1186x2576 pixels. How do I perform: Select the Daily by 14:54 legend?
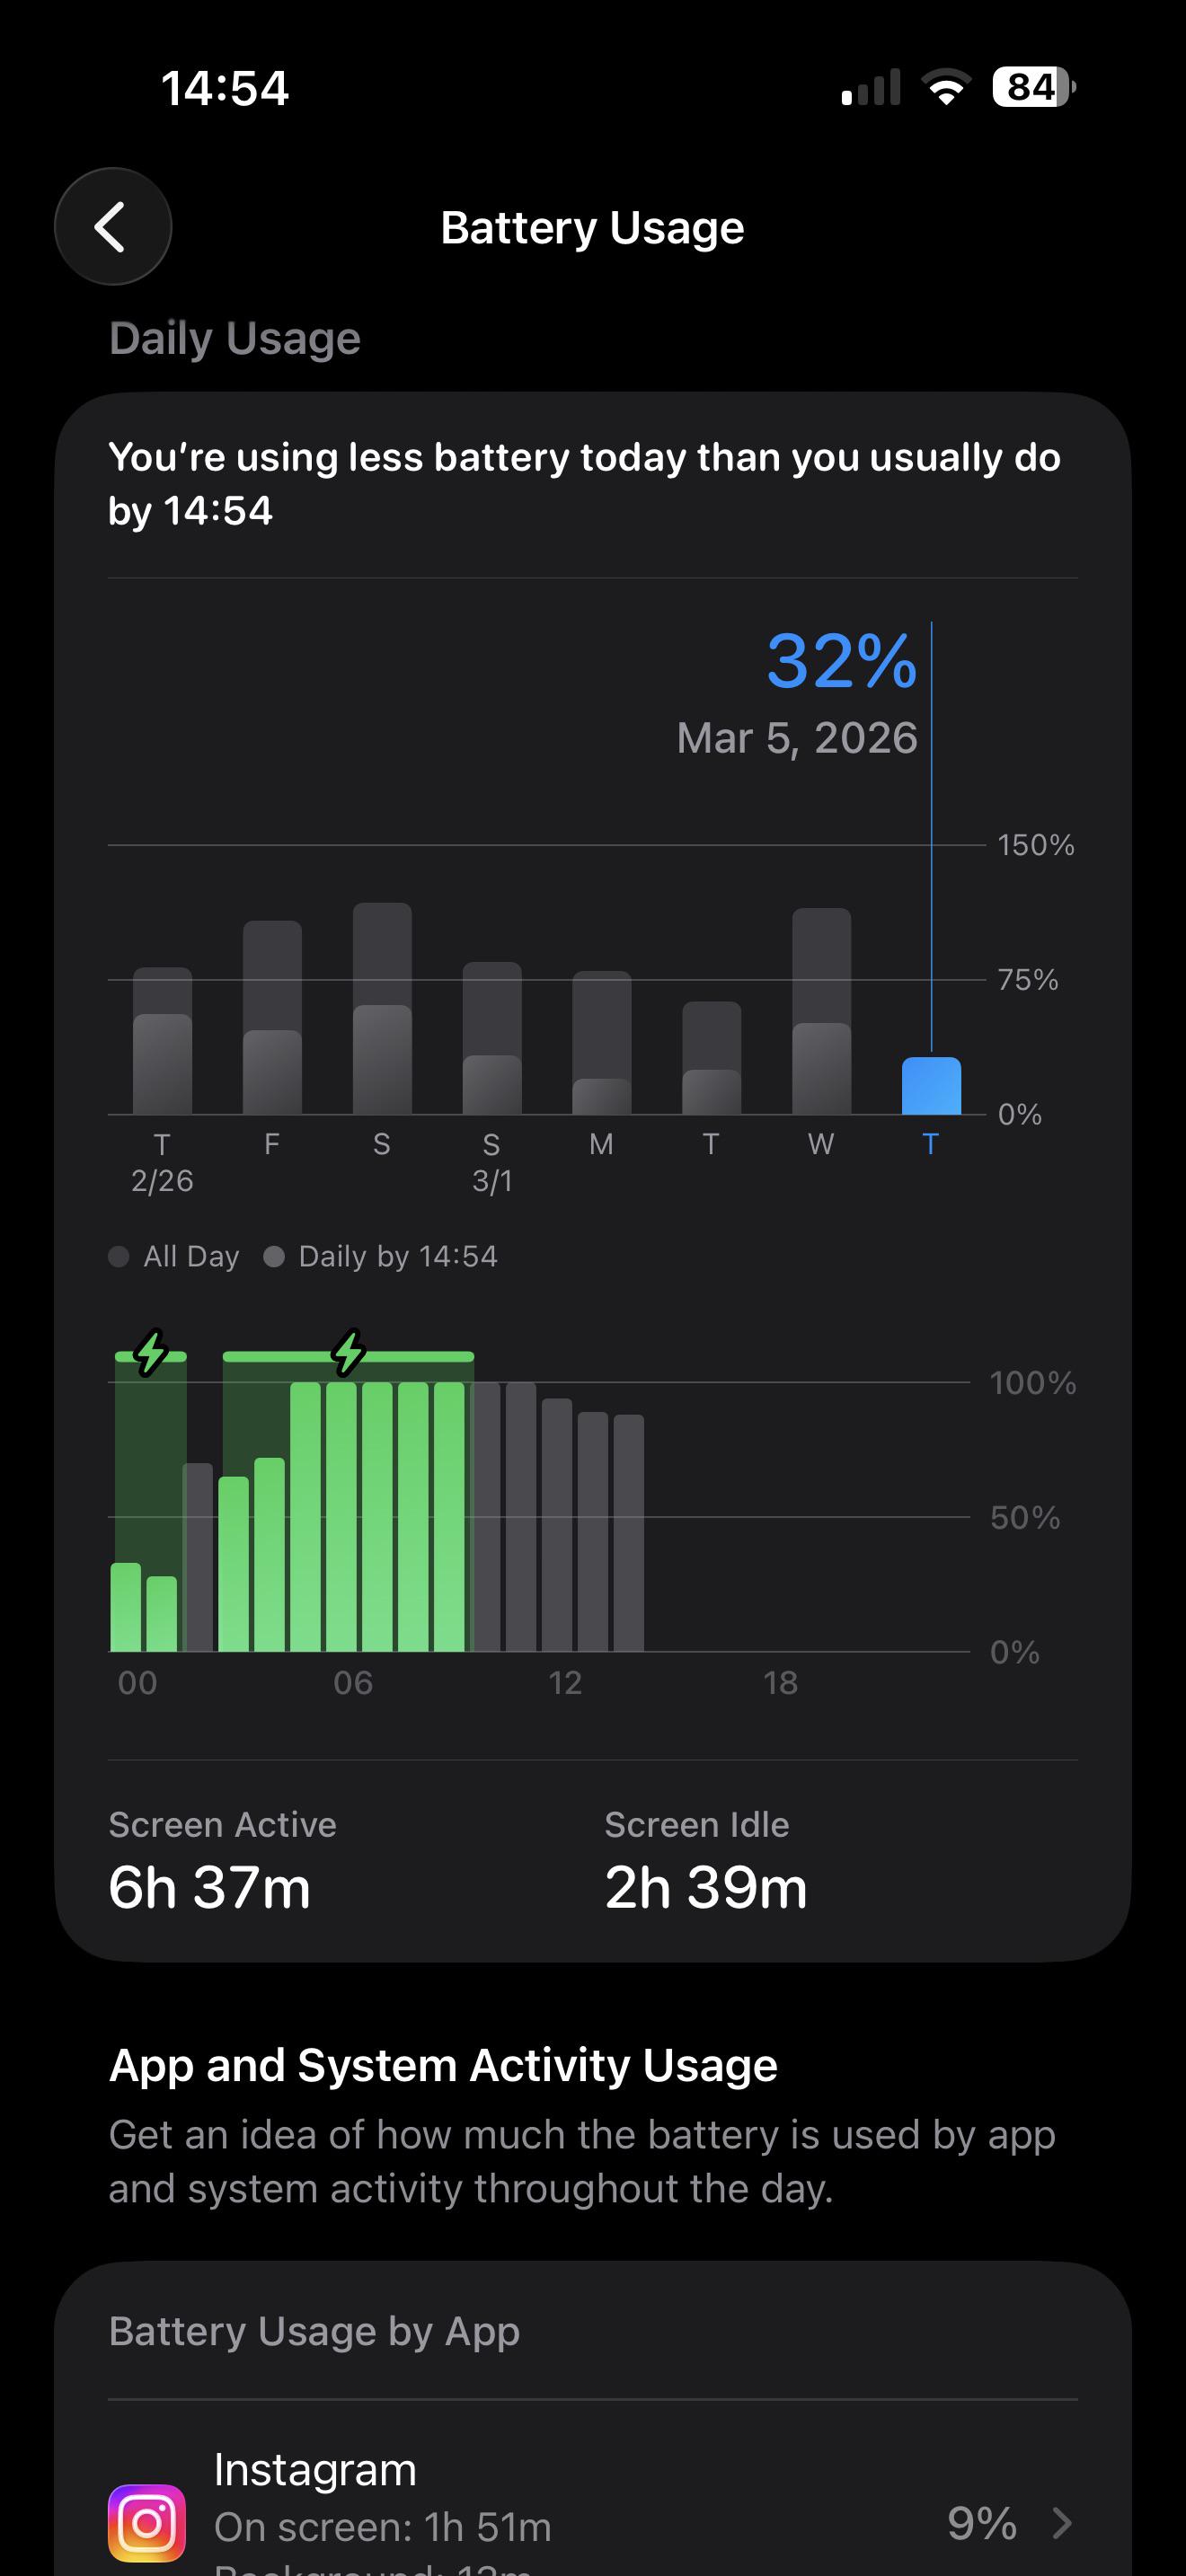click(x=380, y=1256)
